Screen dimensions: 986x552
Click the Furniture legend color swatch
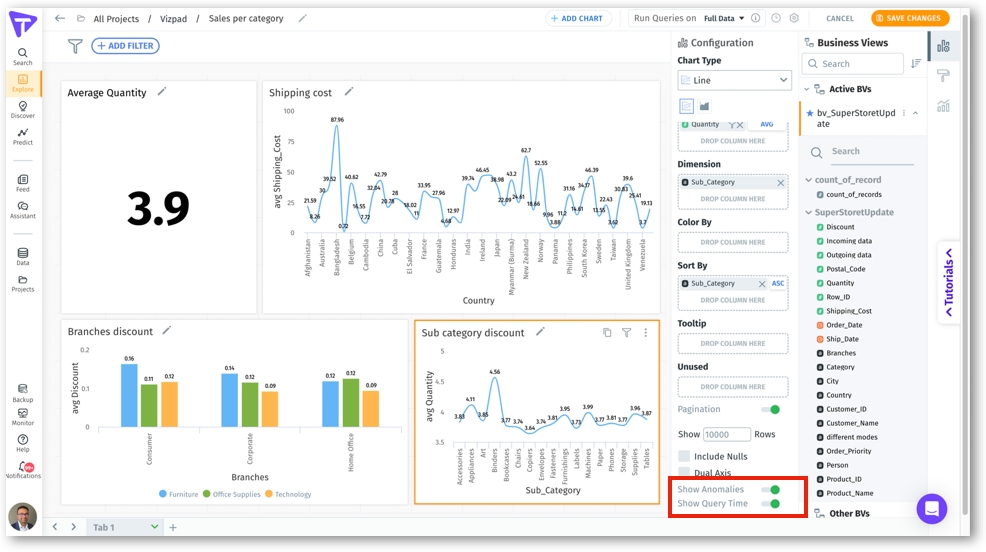pyautogui.click(x=164, y=494)
